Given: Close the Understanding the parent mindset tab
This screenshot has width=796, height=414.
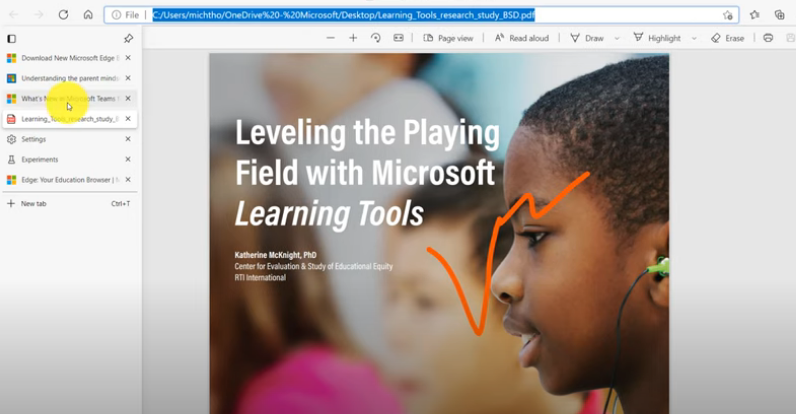Looking at the screenshot, I should [128, 78].
